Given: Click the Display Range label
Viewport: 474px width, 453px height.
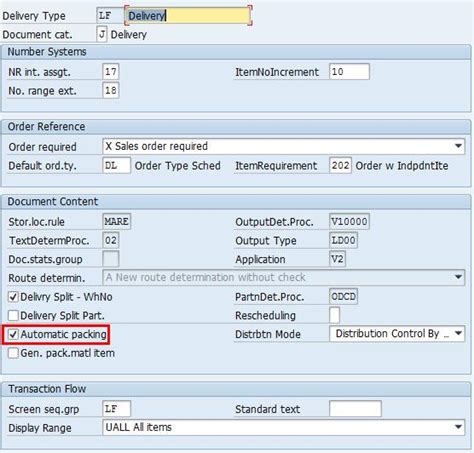Looking at the screenshot, I should [x=40, y=428].
